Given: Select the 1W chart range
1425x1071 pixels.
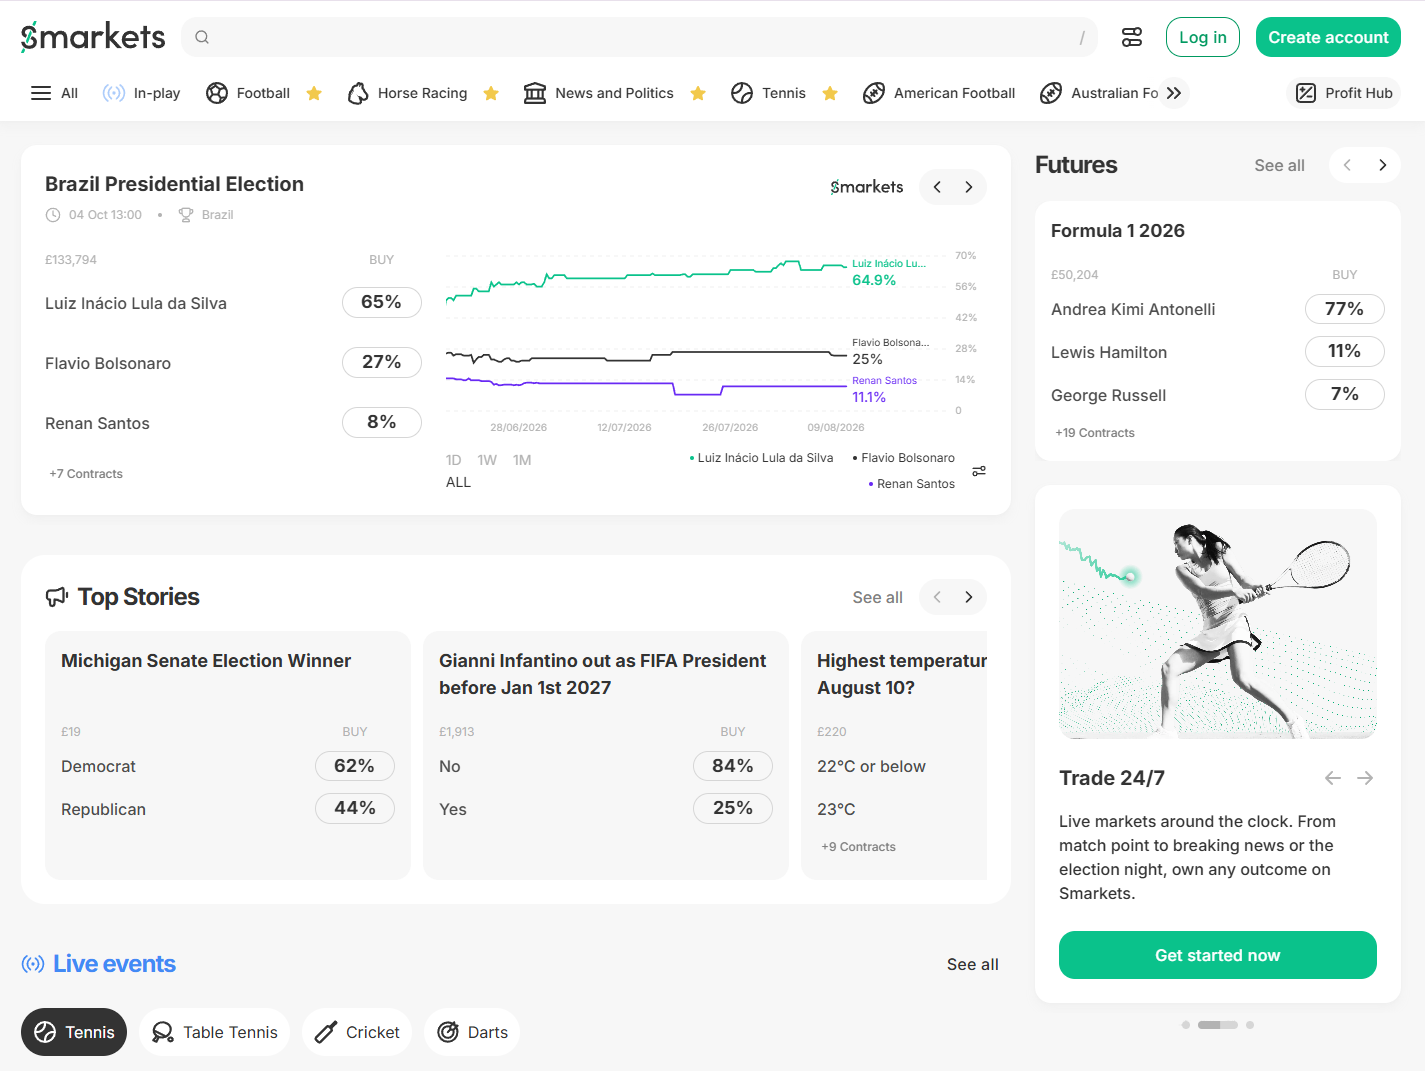Looking at the screenshot, I should (x=487, y=460).
